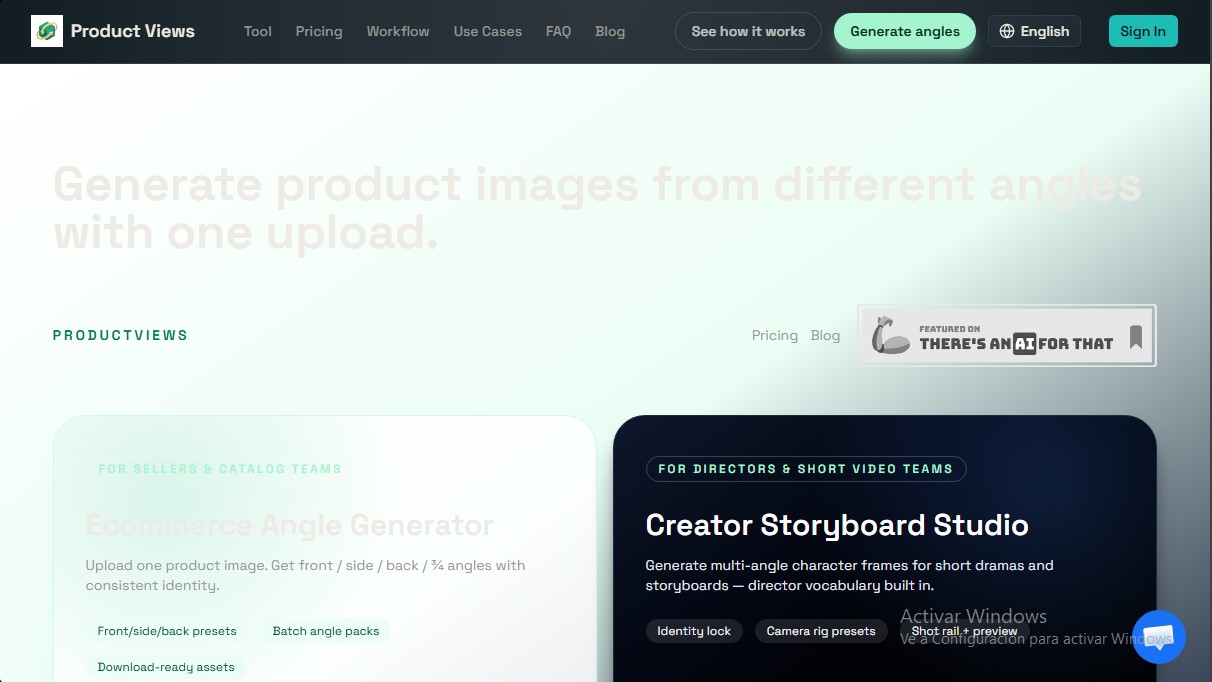
Task: Click the Shot rail + preview chip
Action: [964, 631]
